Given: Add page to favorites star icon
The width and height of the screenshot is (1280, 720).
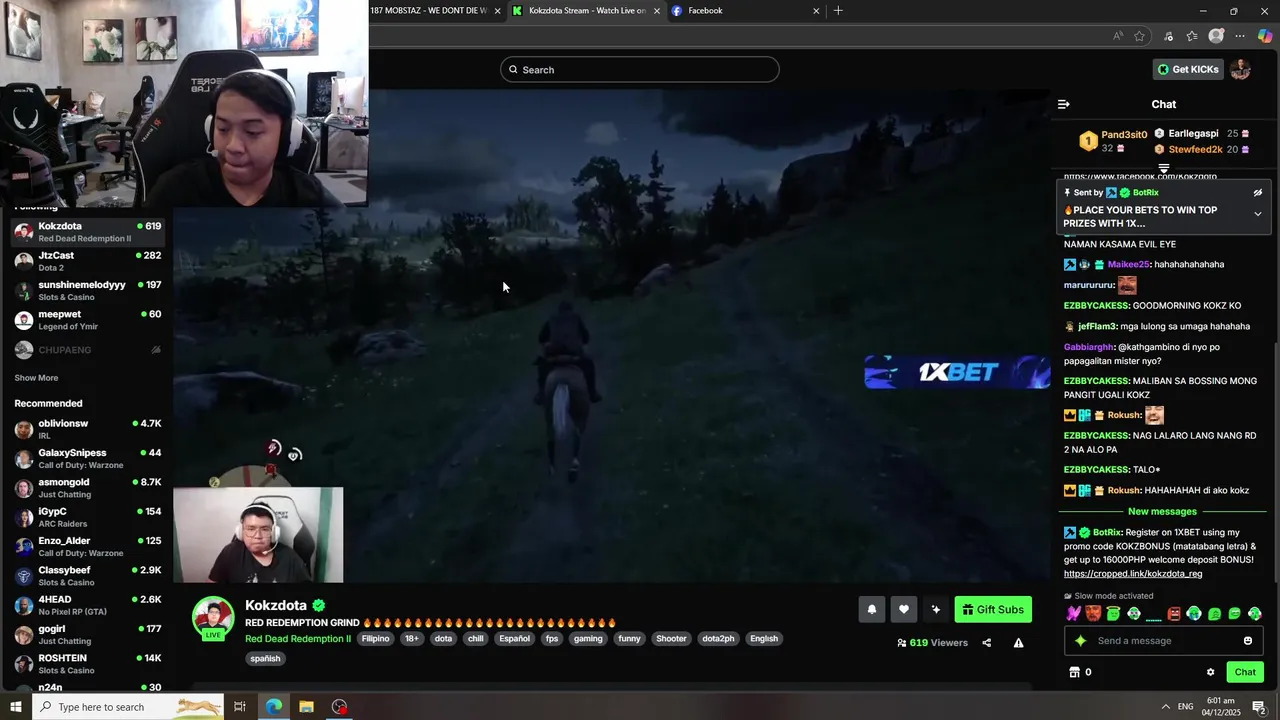Looking at the screenshot, I should tap(1139, 36).
